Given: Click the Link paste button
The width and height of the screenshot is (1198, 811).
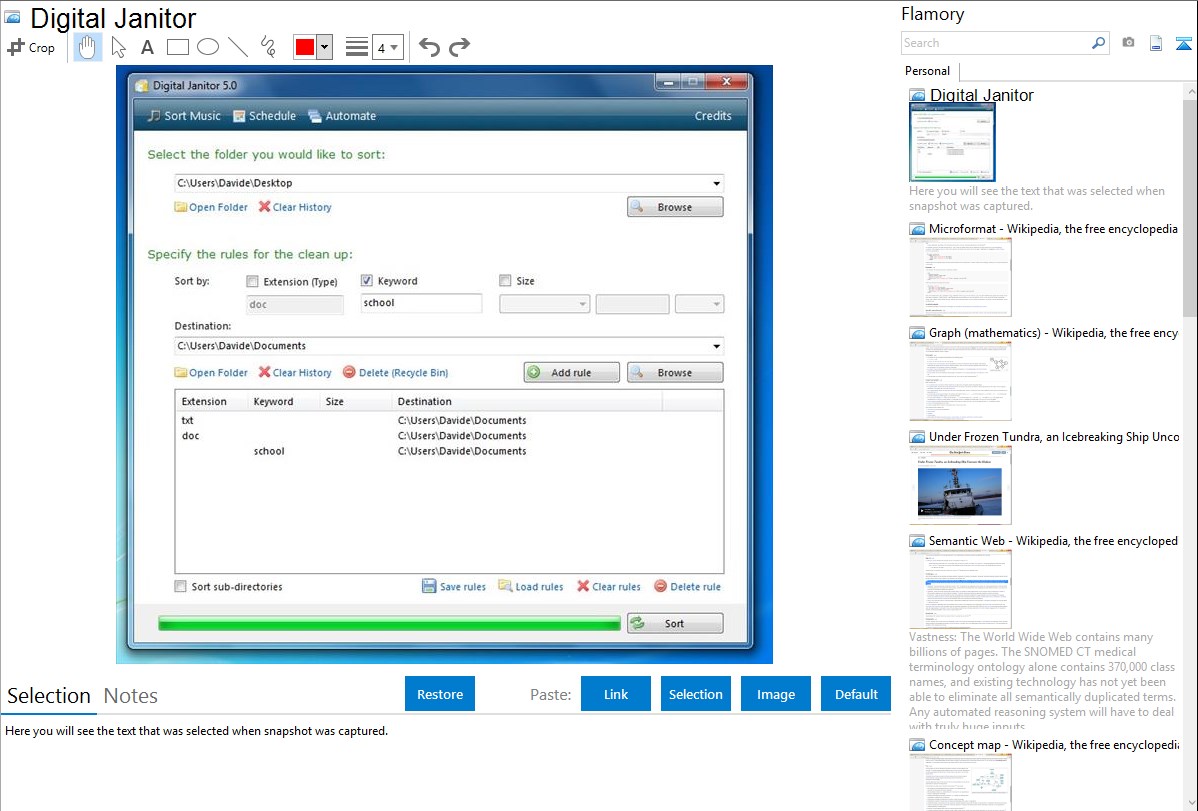Looking at the screenshot, I should (x=616, y=694).
